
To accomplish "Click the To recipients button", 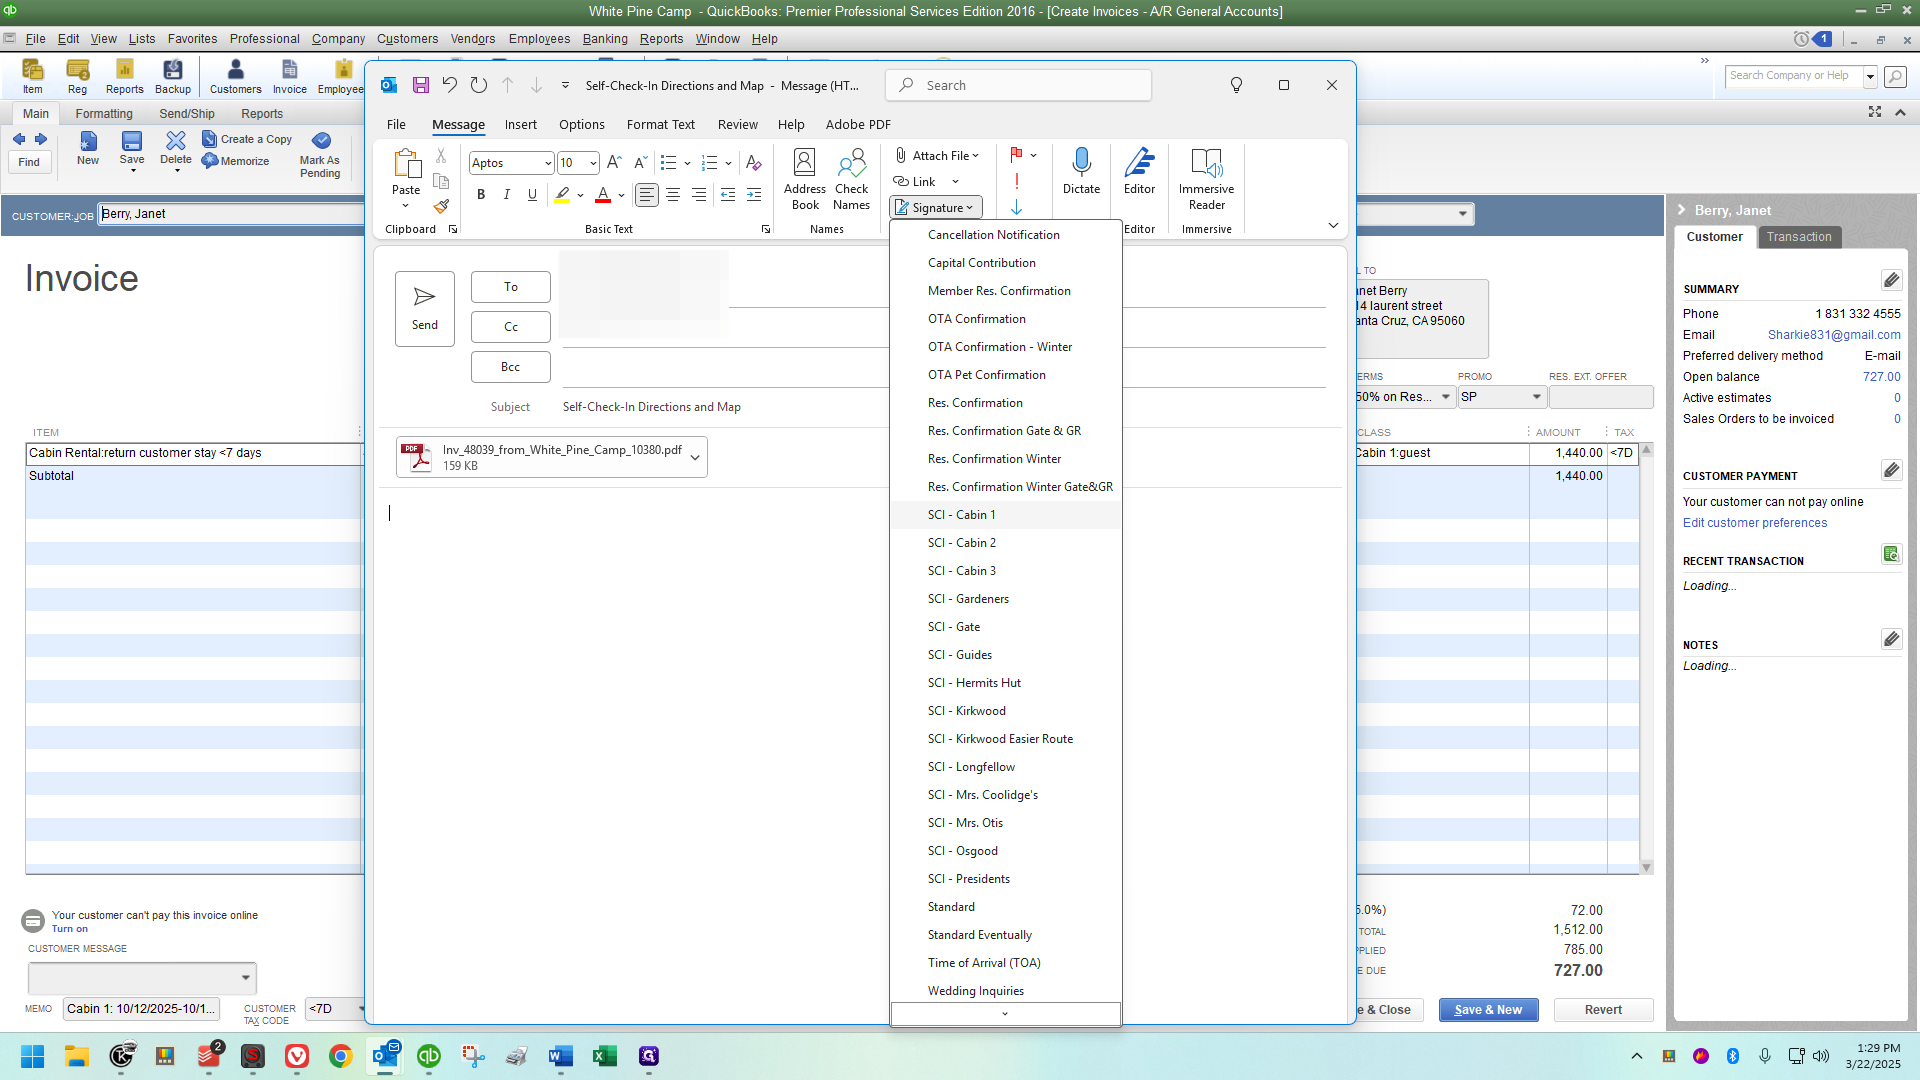I will [x=511, y=287].
